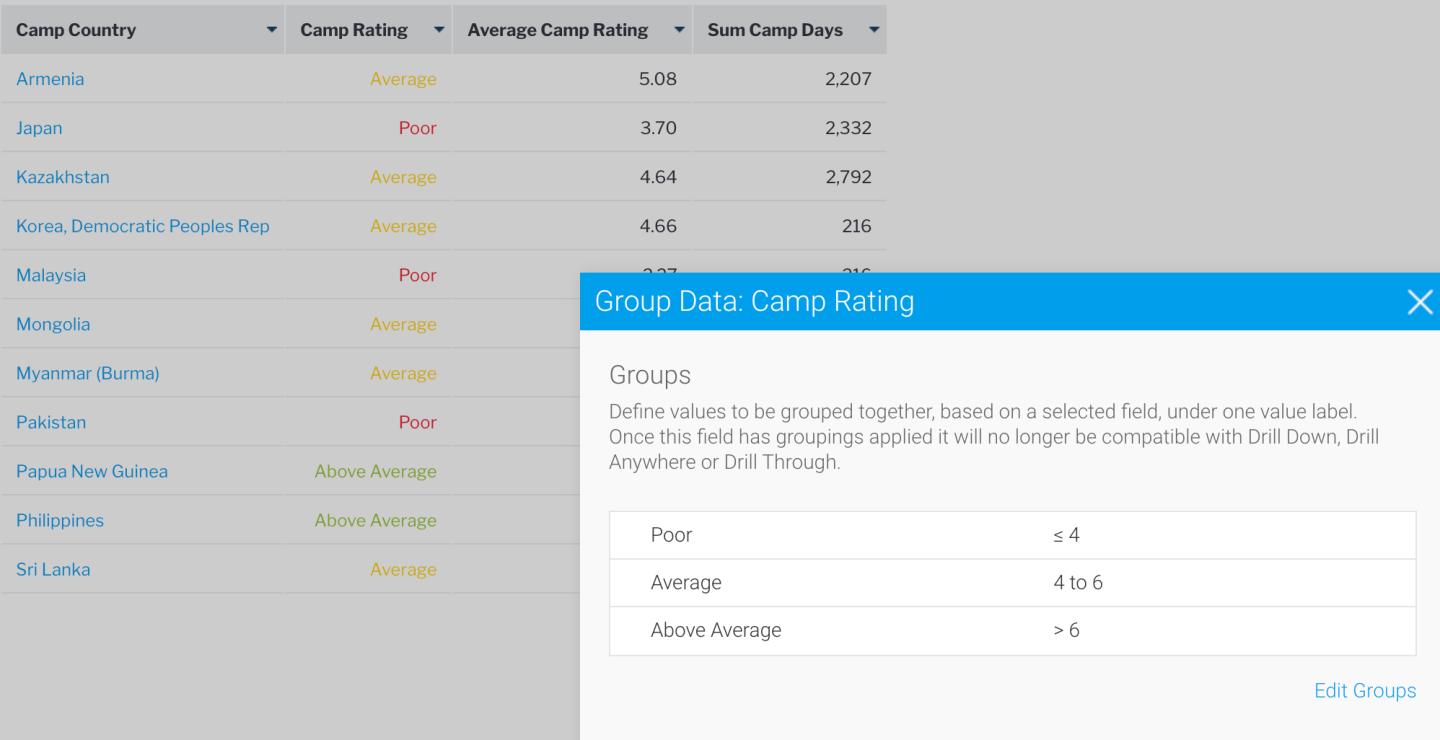Select the Pakistan country link
The width and height of the screenshot is (1440, 740).
[51, 422]
